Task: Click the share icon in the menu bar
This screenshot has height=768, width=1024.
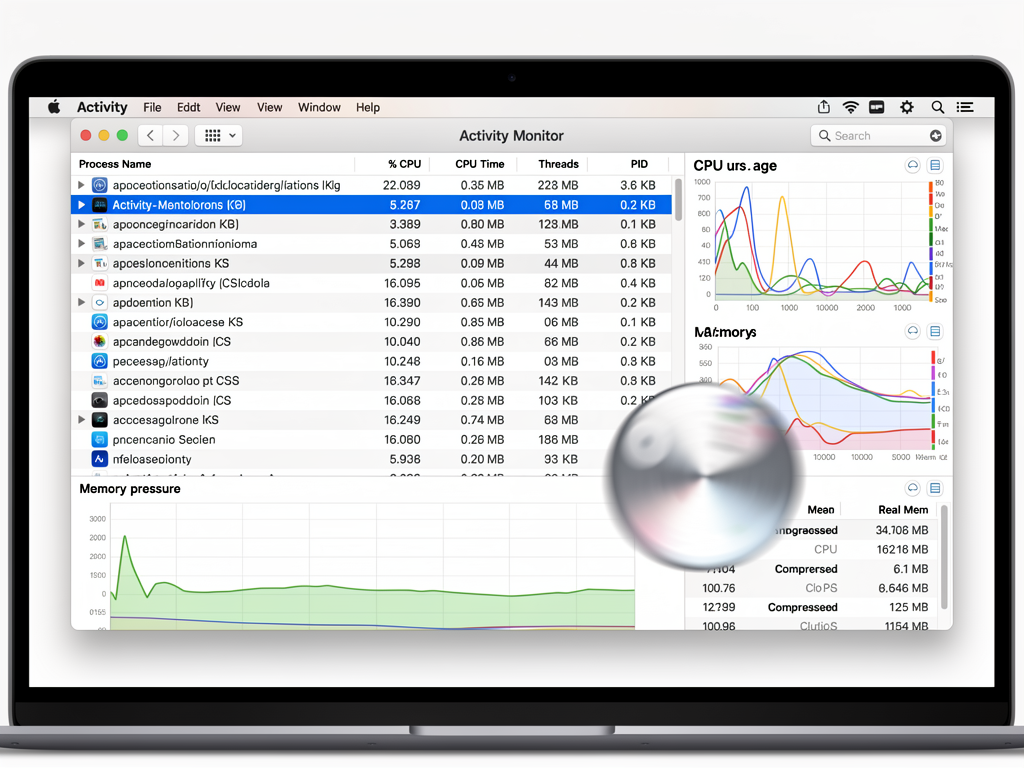Action: click(824, 106)
